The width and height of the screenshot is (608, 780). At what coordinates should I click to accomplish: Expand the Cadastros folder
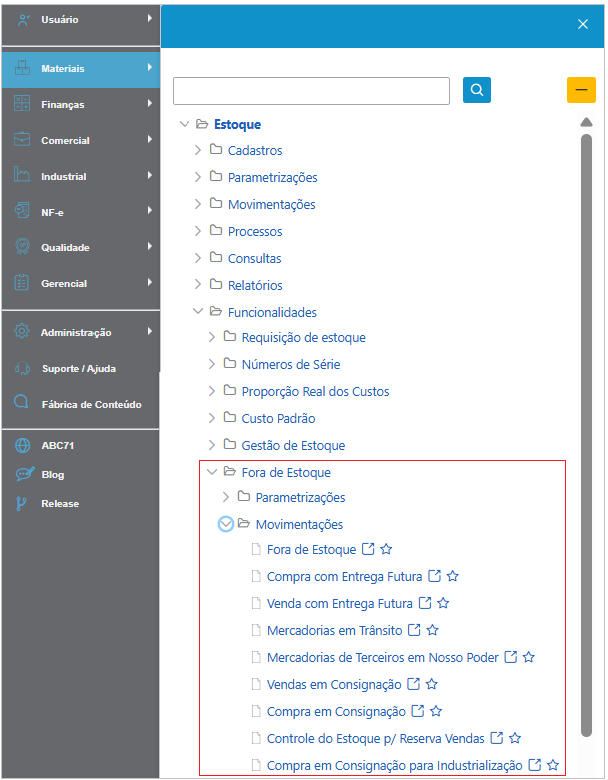point(197,150)
